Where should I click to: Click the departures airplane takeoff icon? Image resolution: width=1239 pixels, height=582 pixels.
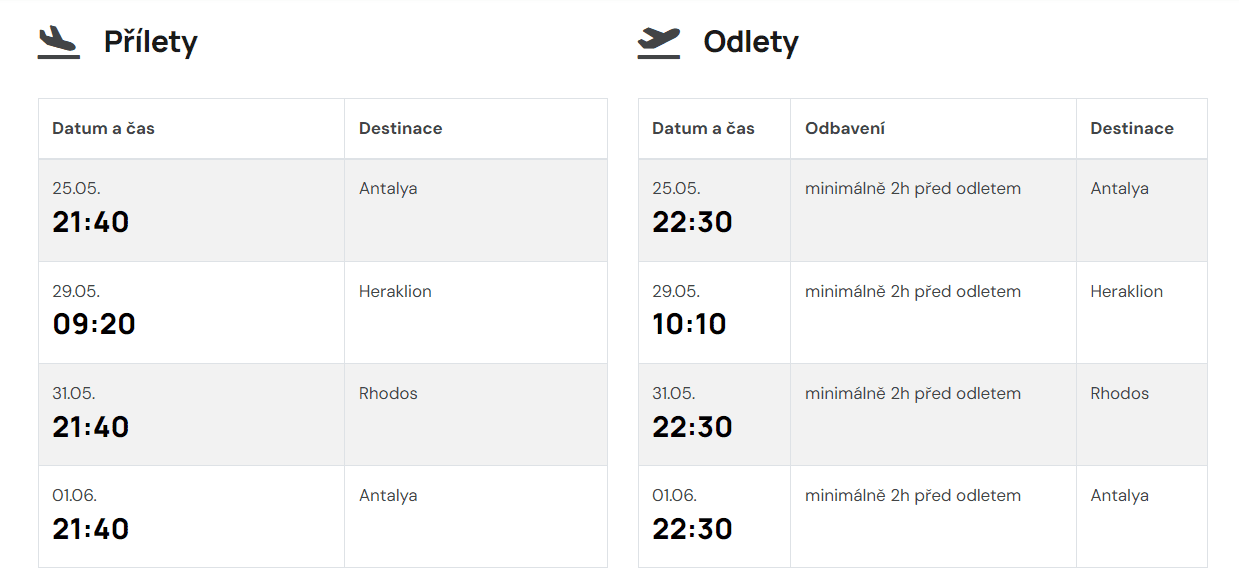(x=658, y=42)
